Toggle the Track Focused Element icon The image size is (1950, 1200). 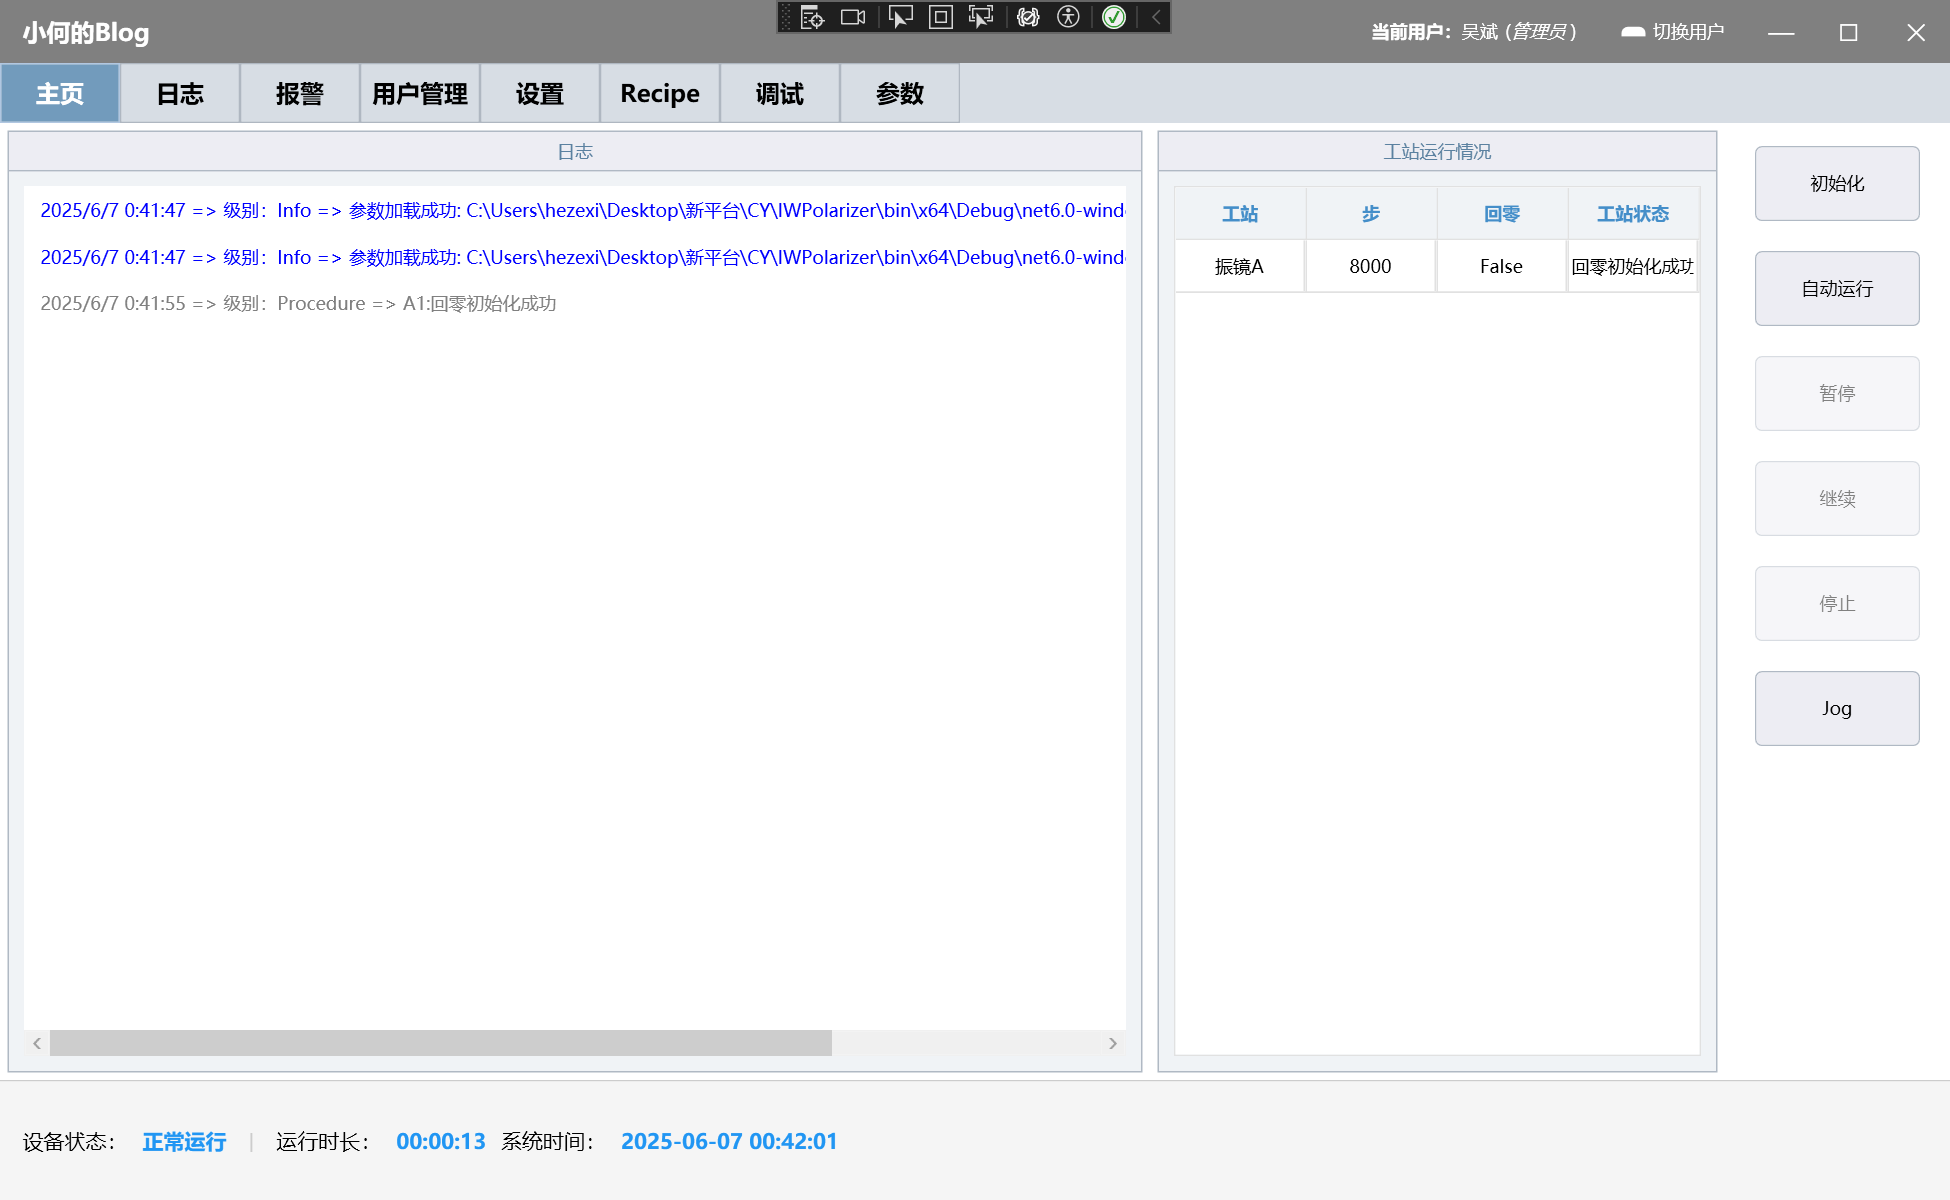(981, 17)
